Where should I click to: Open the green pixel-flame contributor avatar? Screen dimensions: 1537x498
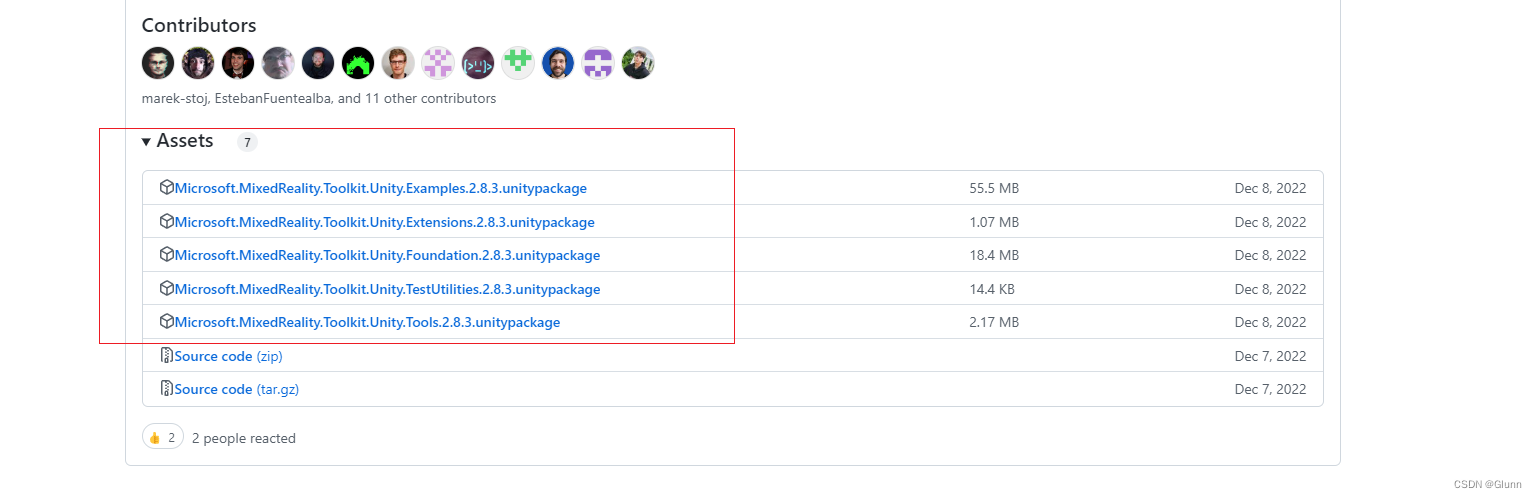click(x=358, y=63)
